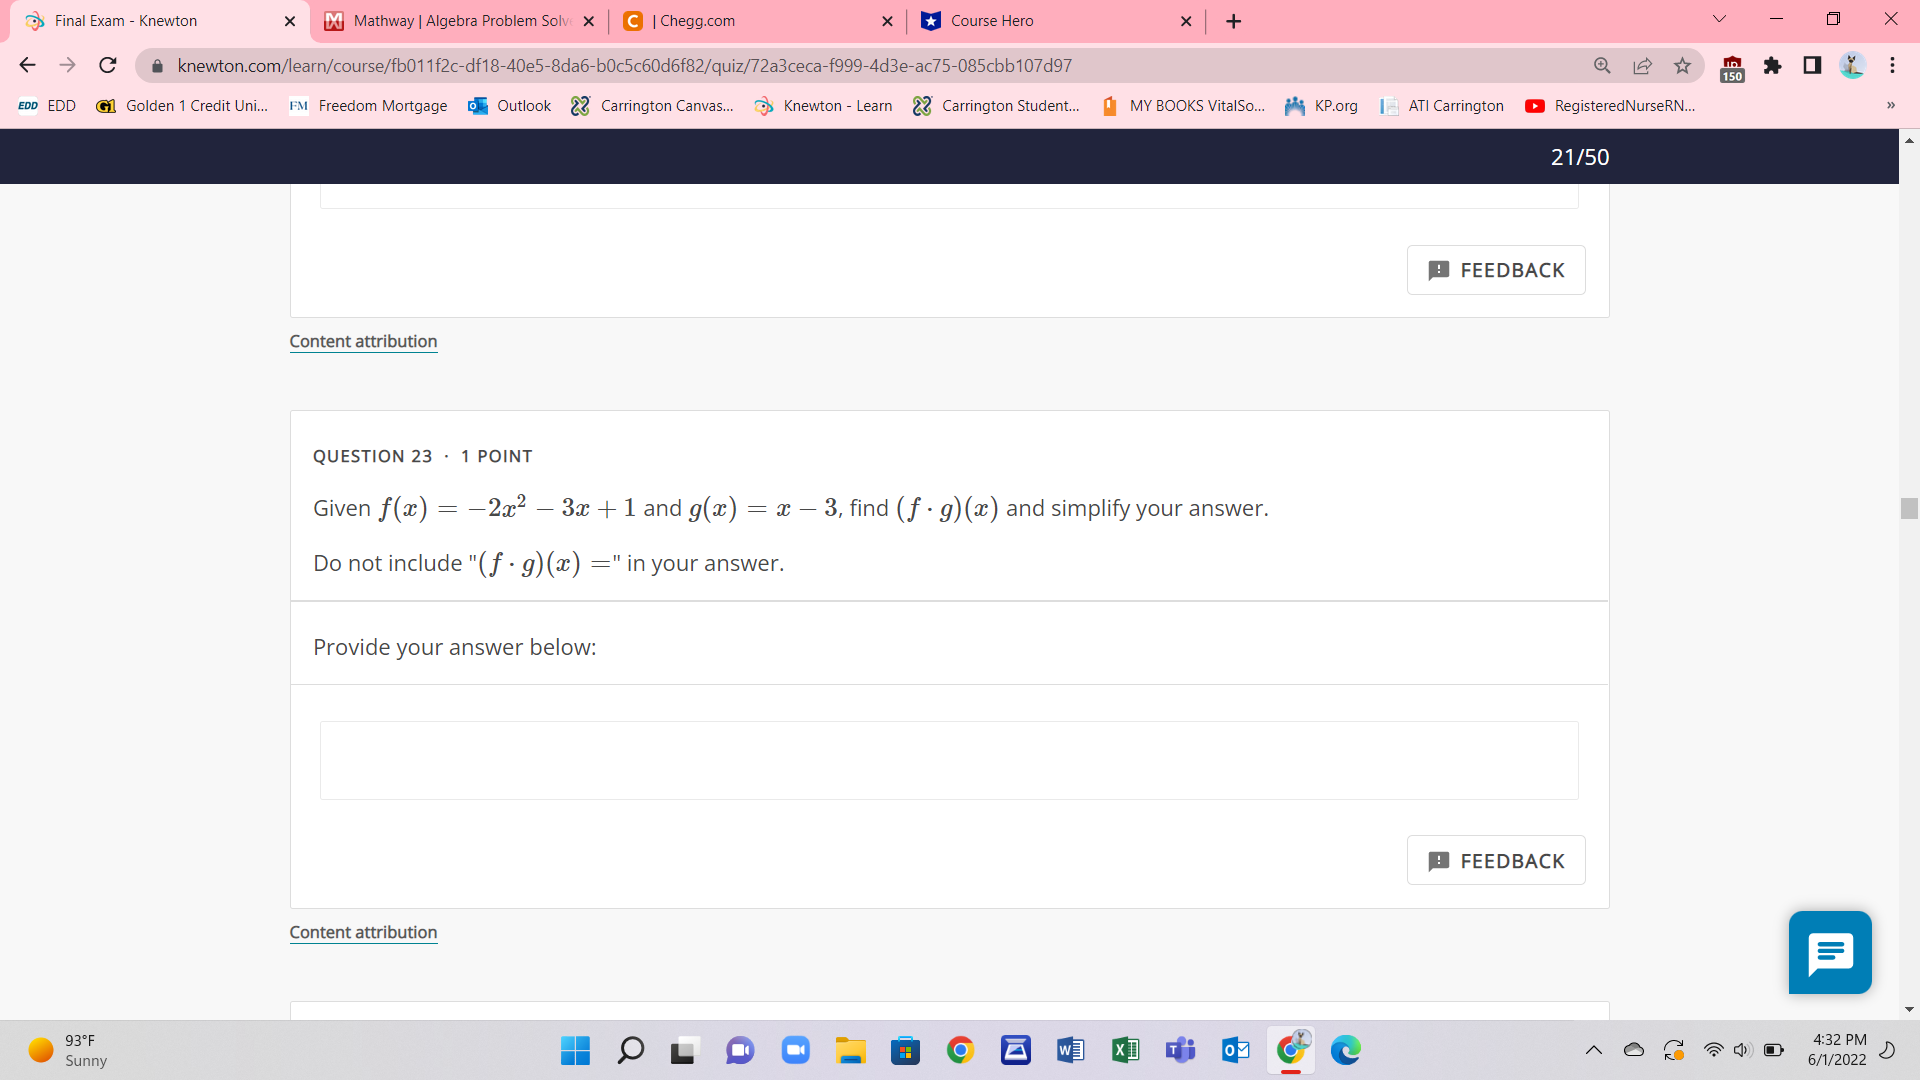This screenshot has width=1920, height=1080.
Task: Expand the tab search arrow near window controls
Action: tap(1718, 19)
